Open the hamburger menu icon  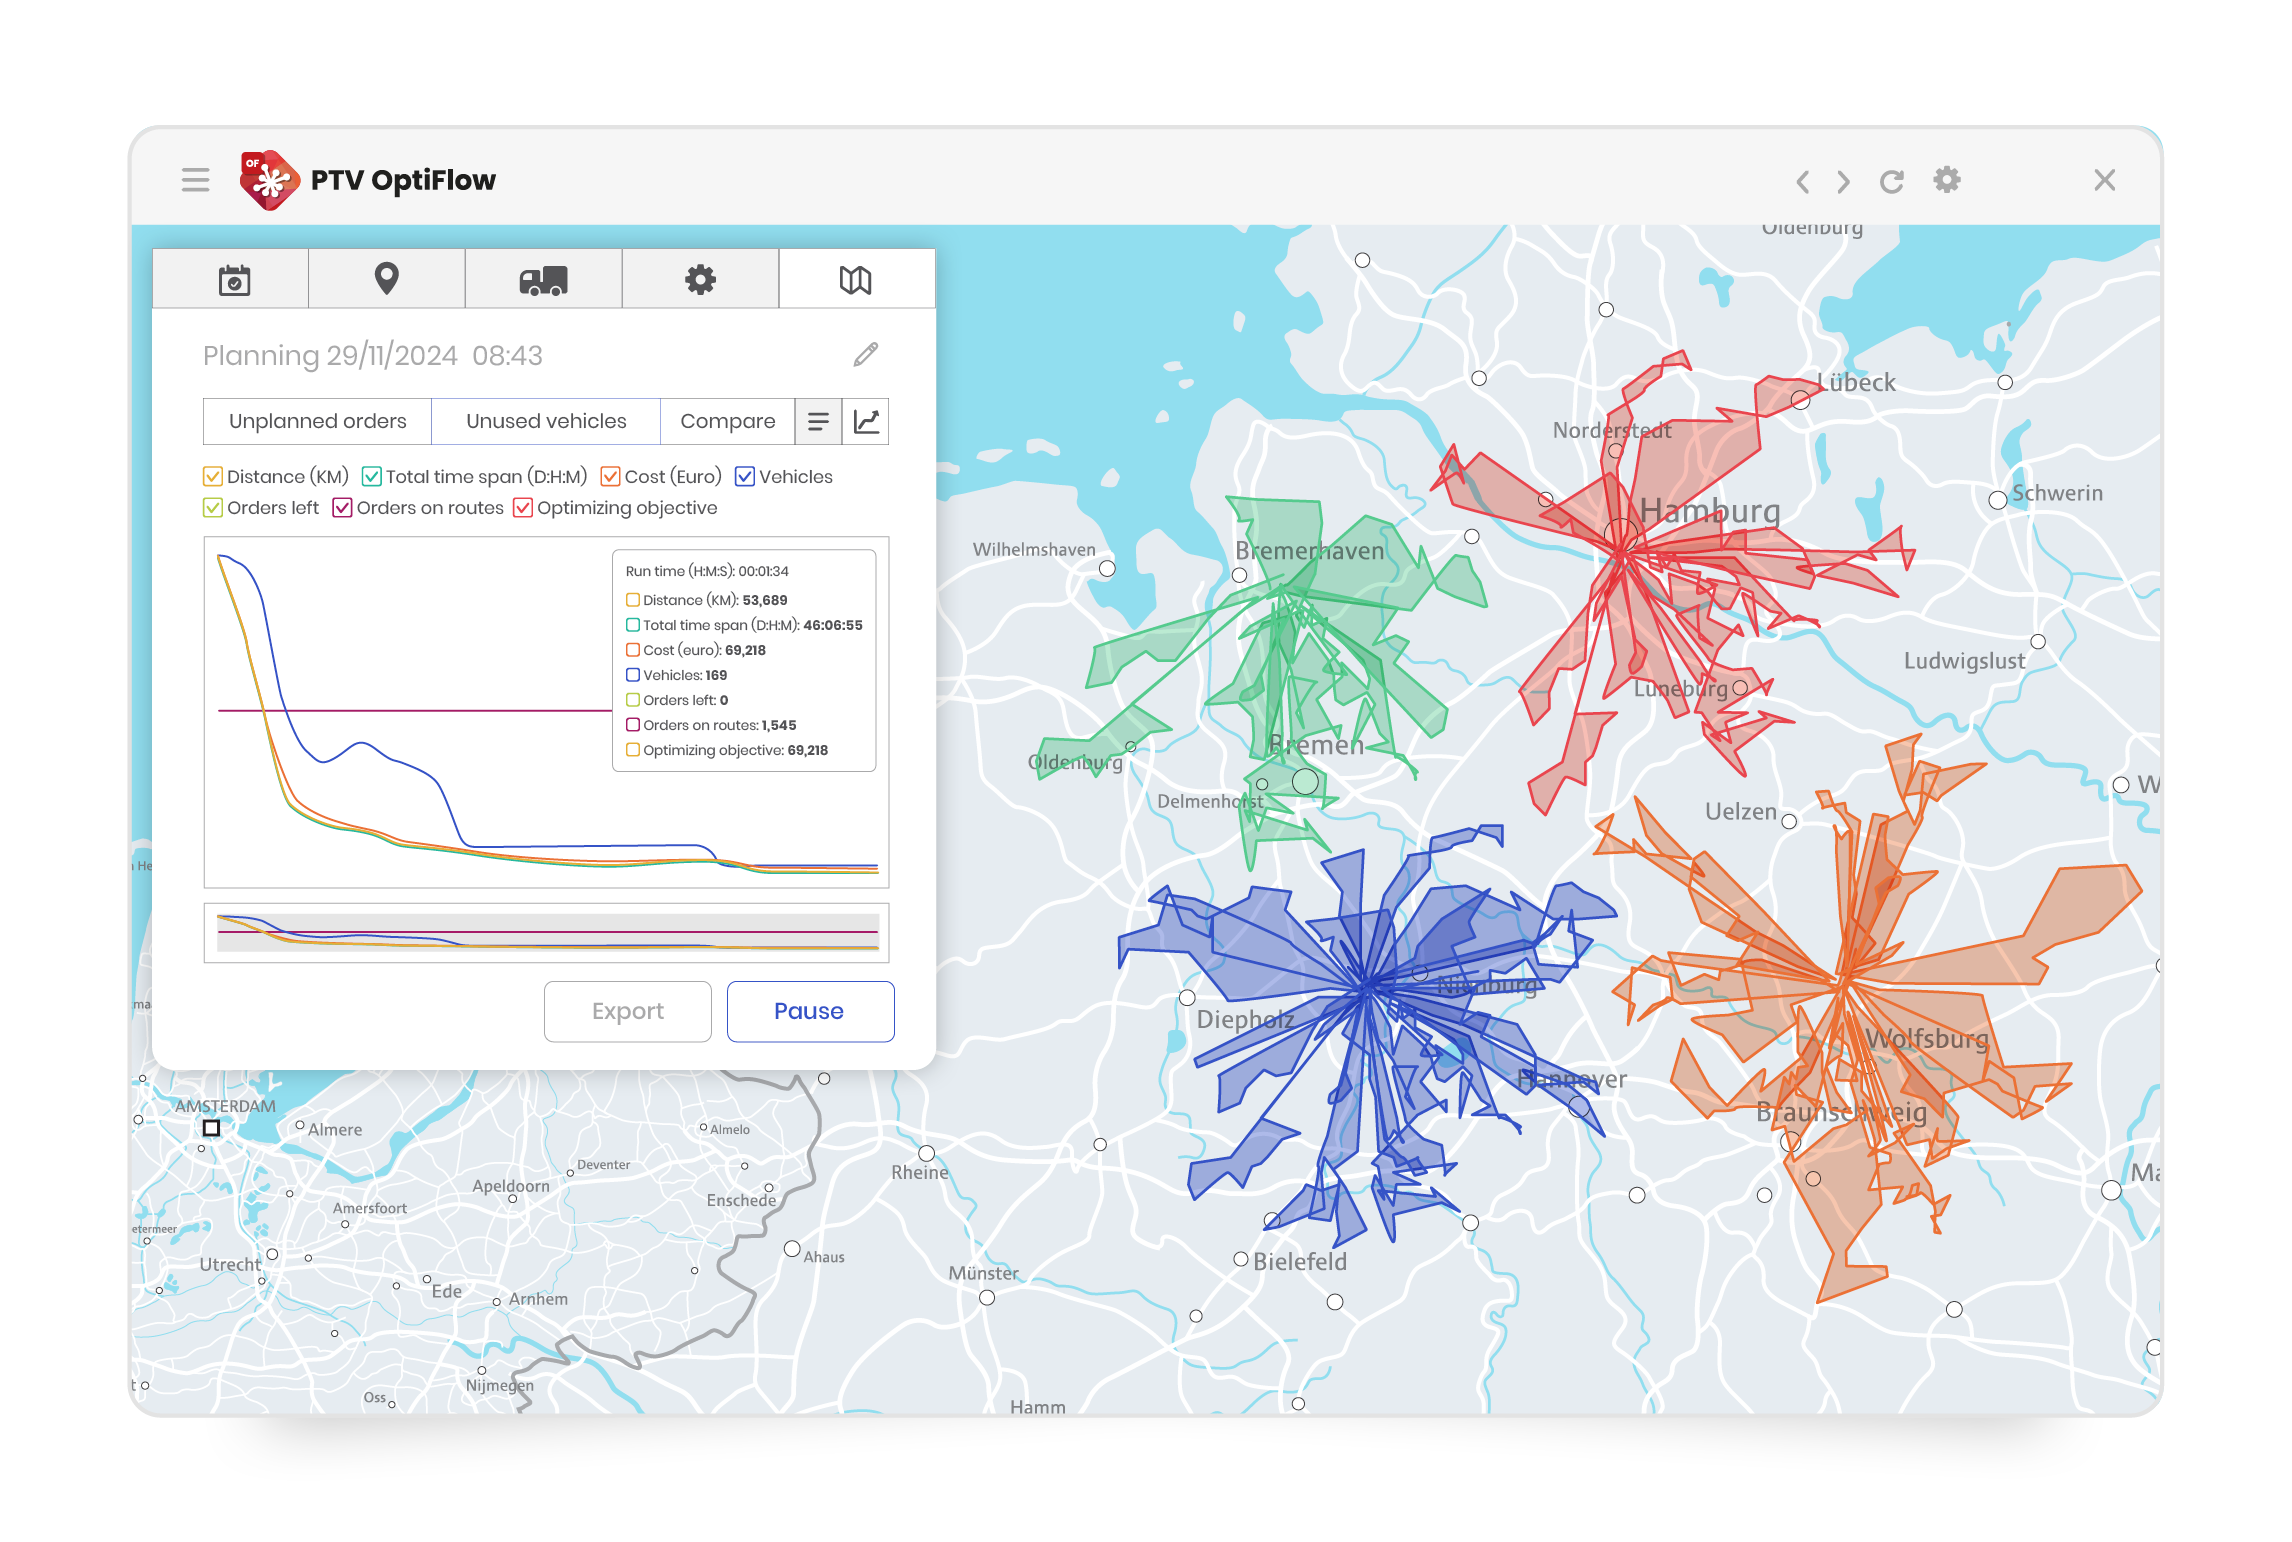click(x=195, y=180)
